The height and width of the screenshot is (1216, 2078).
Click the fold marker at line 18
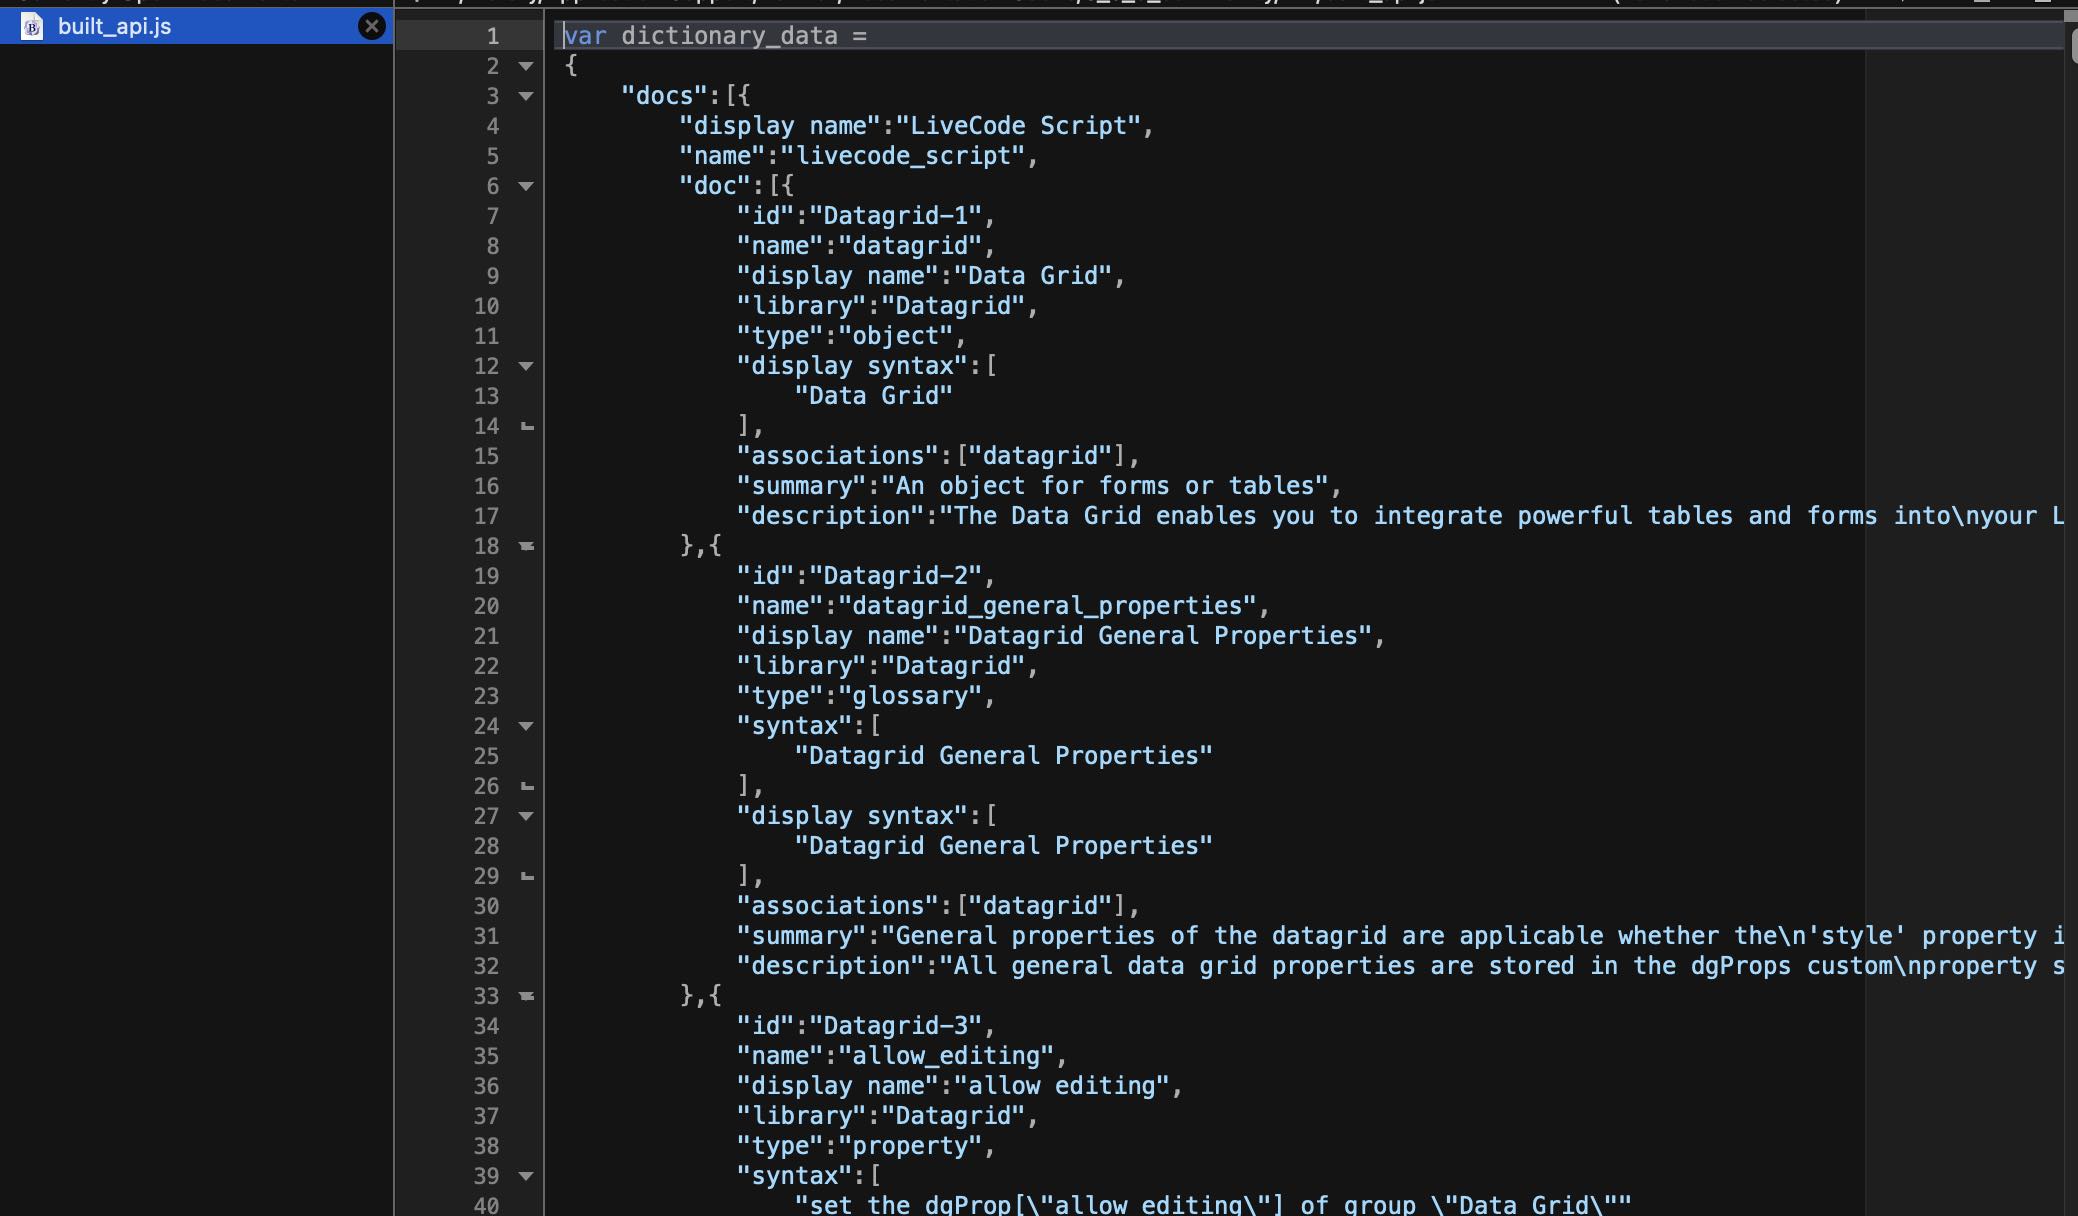(527, 546)
